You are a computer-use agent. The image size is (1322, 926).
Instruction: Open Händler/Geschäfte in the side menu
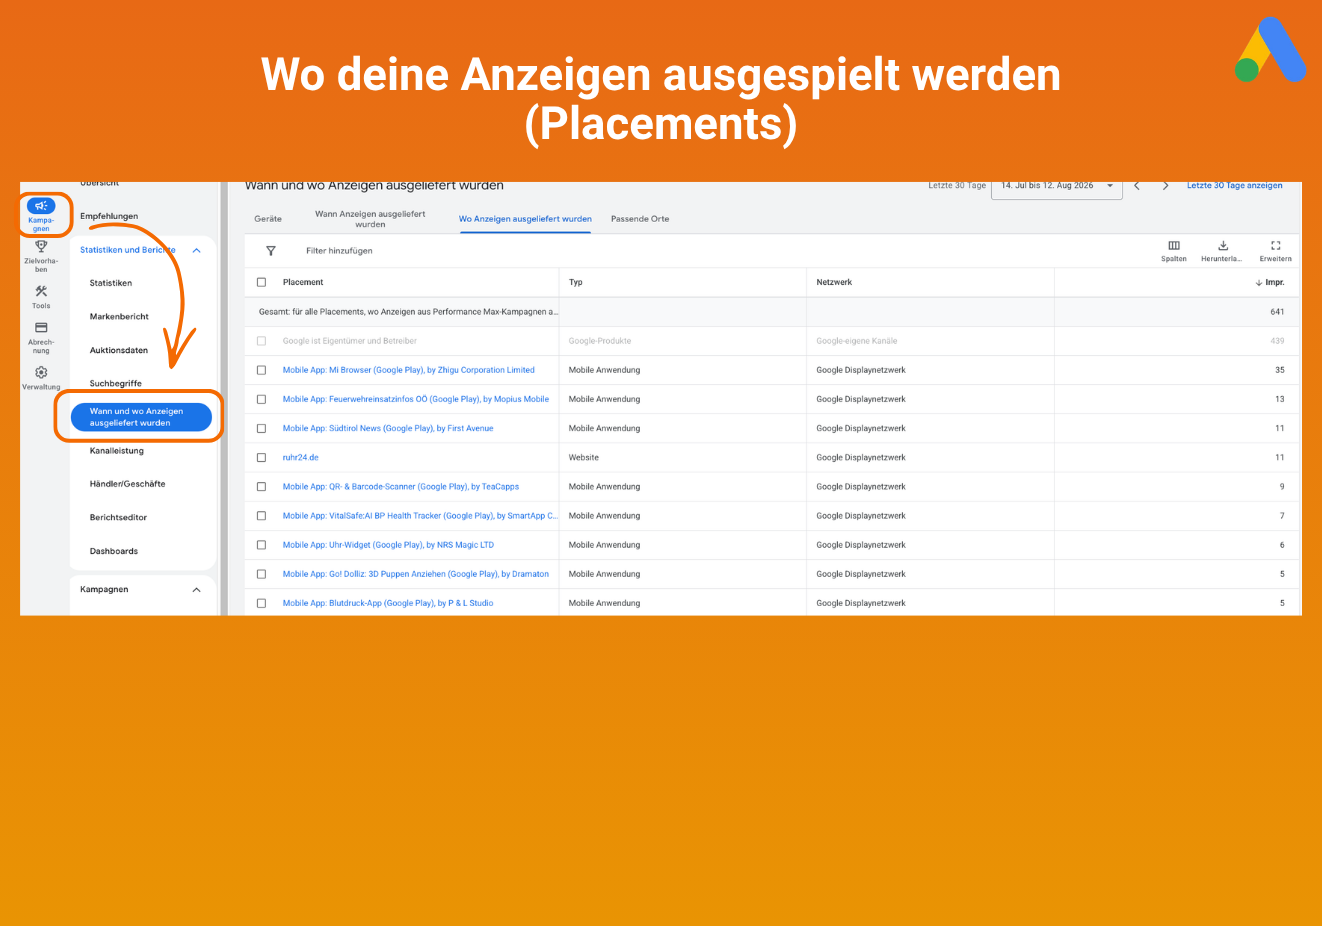click(128, 484)
